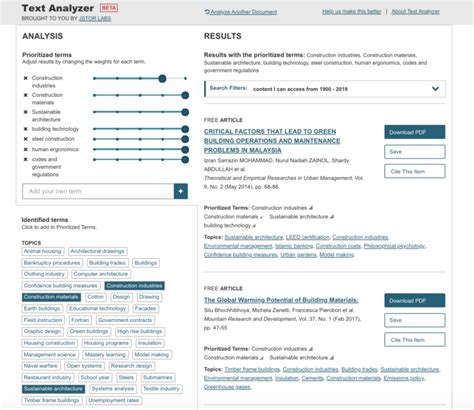
Task: Remove the codes and government regulations term
Action: [26, 160]
